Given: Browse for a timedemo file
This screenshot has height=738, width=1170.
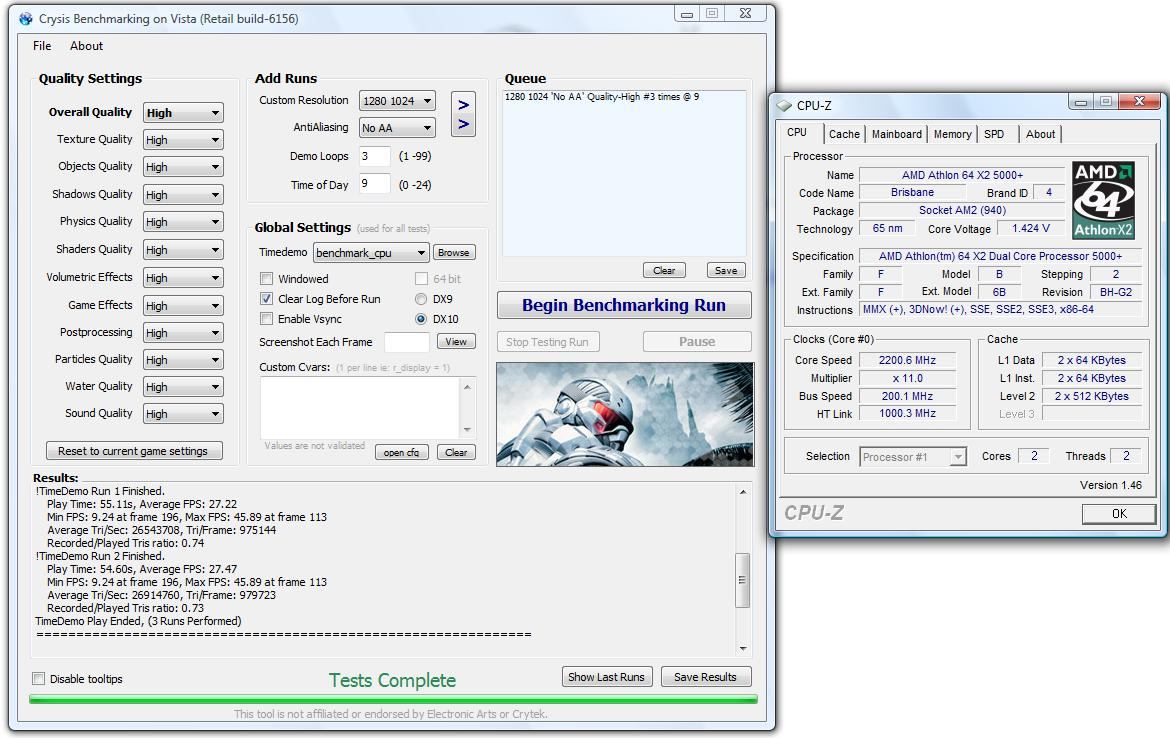Looking at the screenshot, I should (x=454, y=253).
